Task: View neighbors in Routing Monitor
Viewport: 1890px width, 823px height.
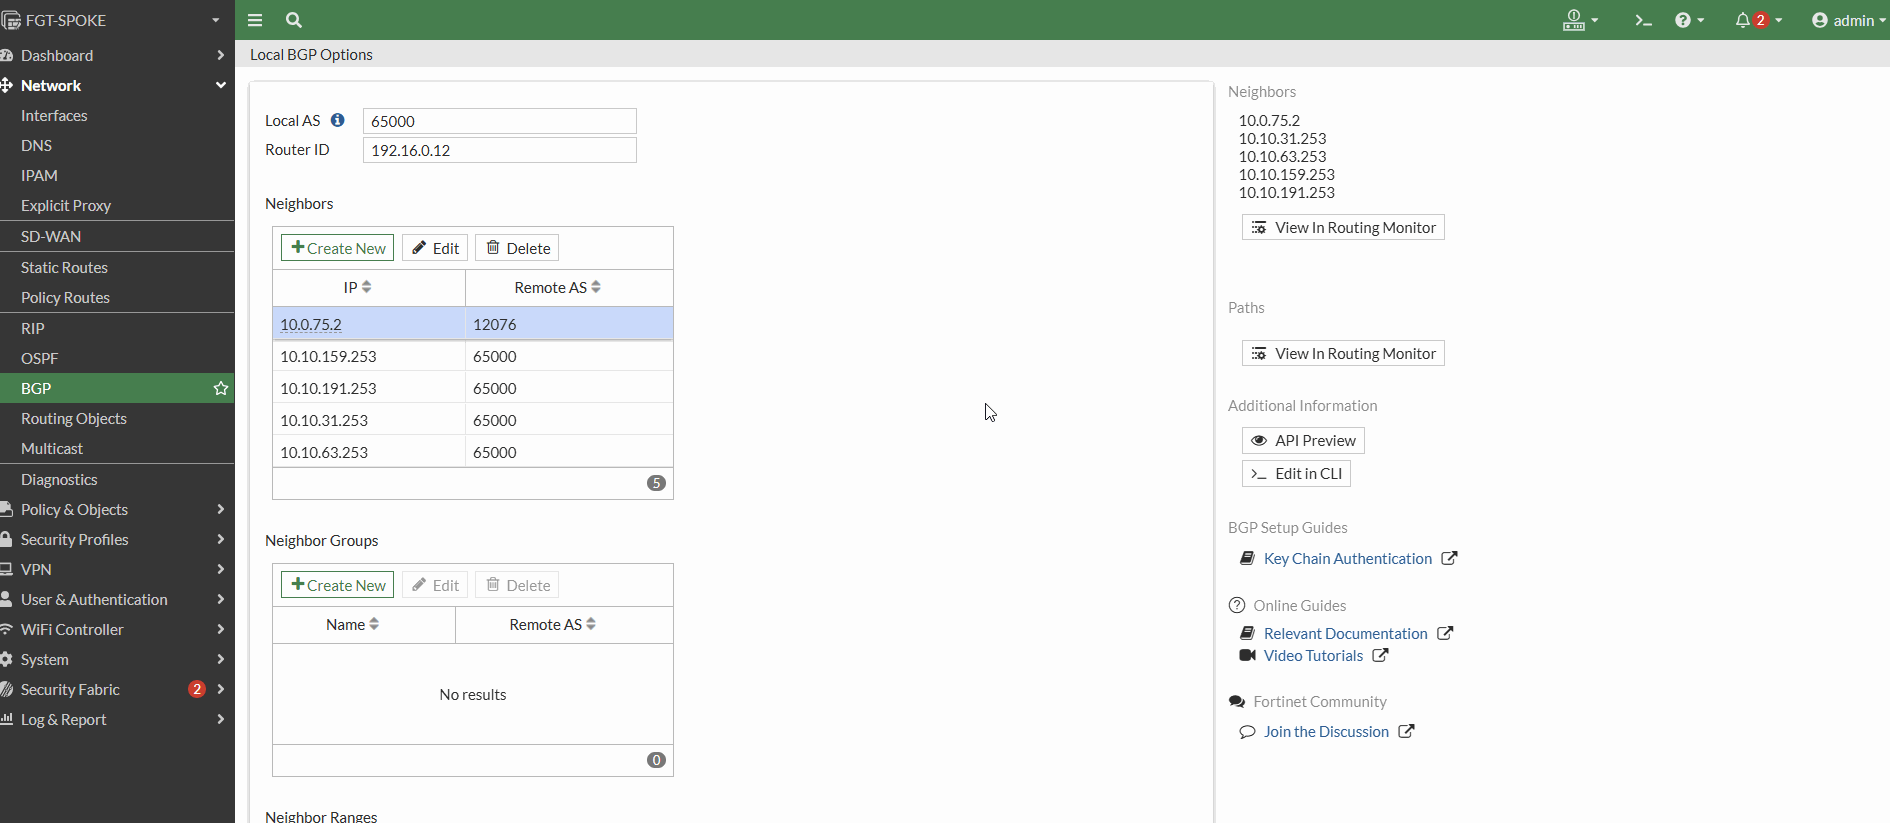Action: click(x=1343, y=227)
